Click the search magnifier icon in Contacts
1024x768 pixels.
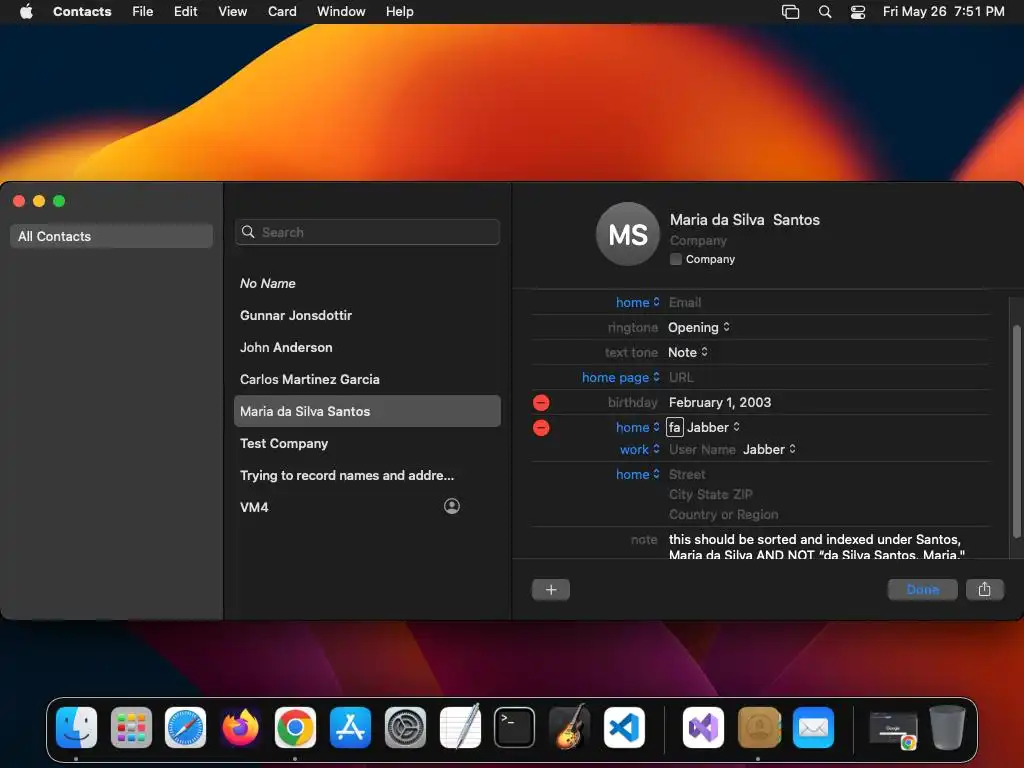pos(248,232)
